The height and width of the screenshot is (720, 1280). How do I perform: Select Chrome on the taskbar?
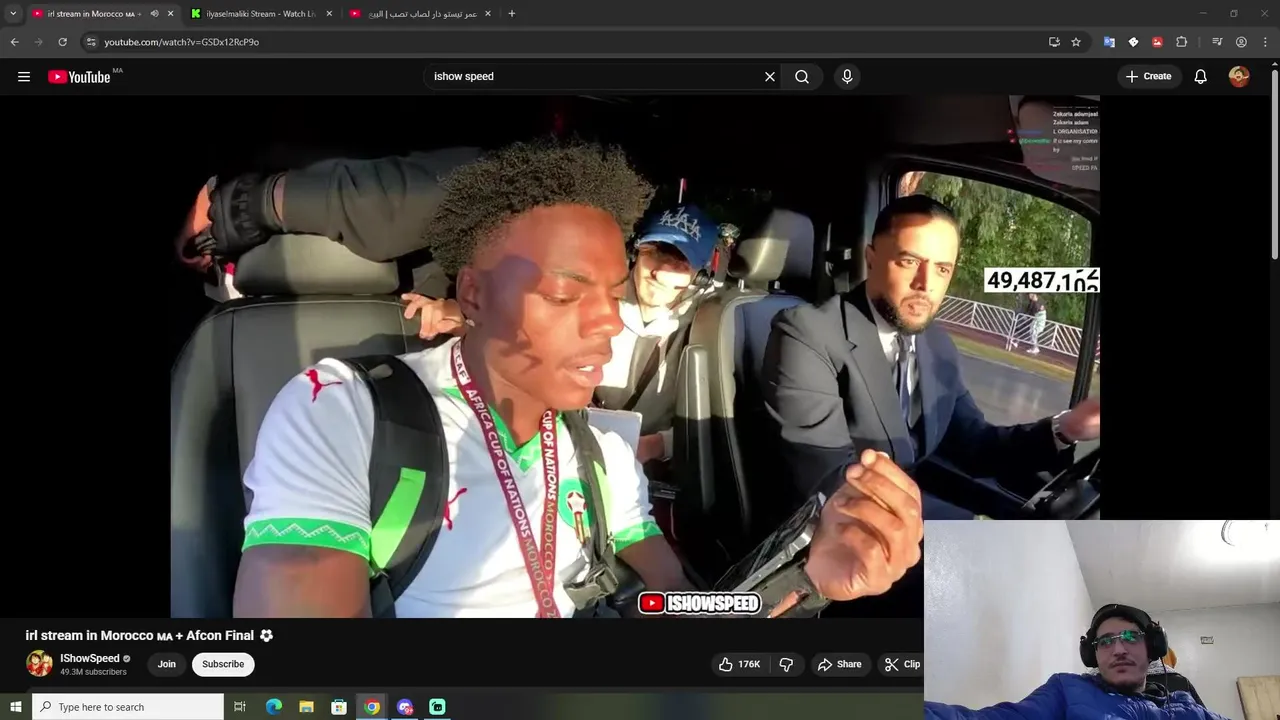(372, 707)
